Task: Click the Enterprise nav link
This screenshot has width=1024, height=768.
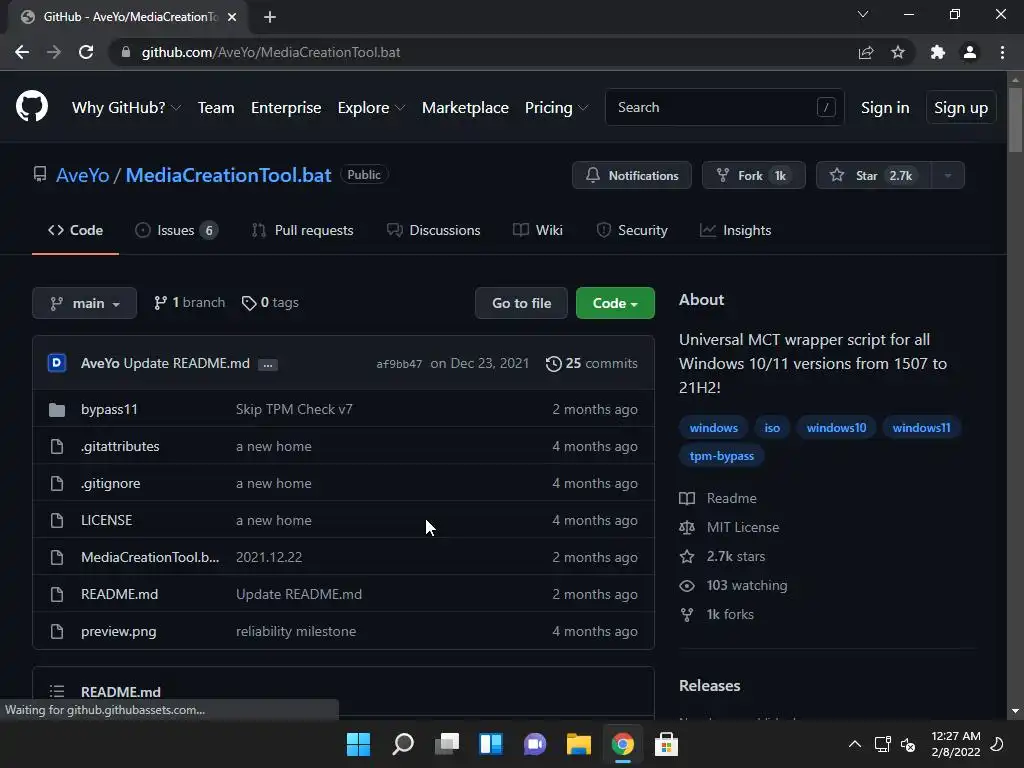Action: pos(286,108)
